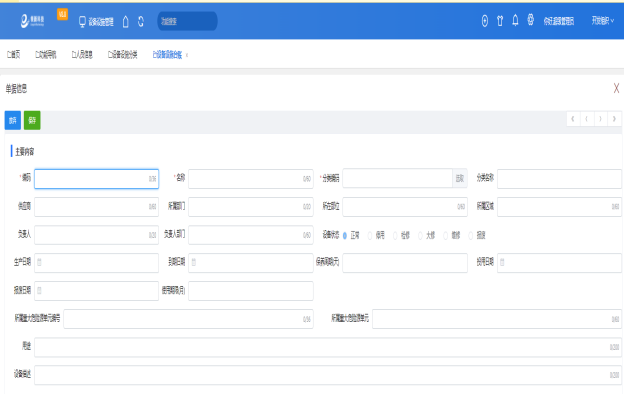Image resolution: width=624 pixels, height=394 pixels.
Task: Click the bell notification icon in header
Action: click(x=515, y=20)
